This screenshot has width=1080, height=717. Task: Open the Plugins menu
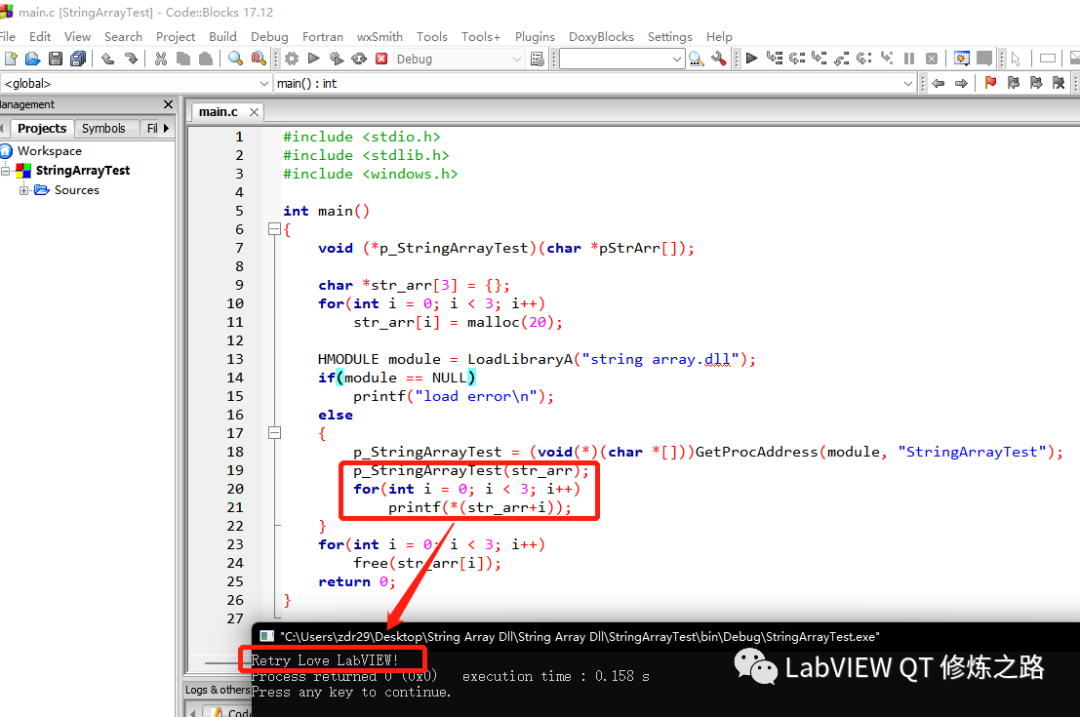(534, 37)
